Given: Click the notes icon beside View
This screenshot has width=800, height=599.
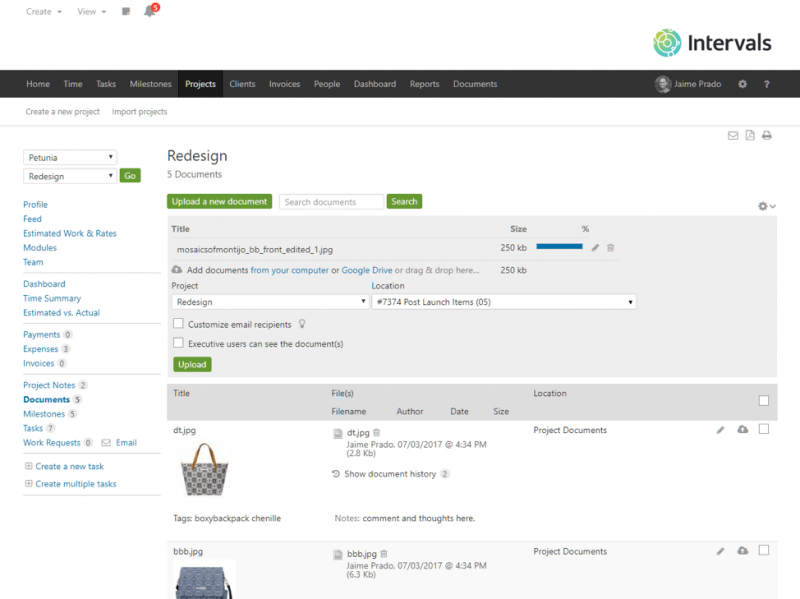Looking at the screenshot, I should (x=126, y=11).
